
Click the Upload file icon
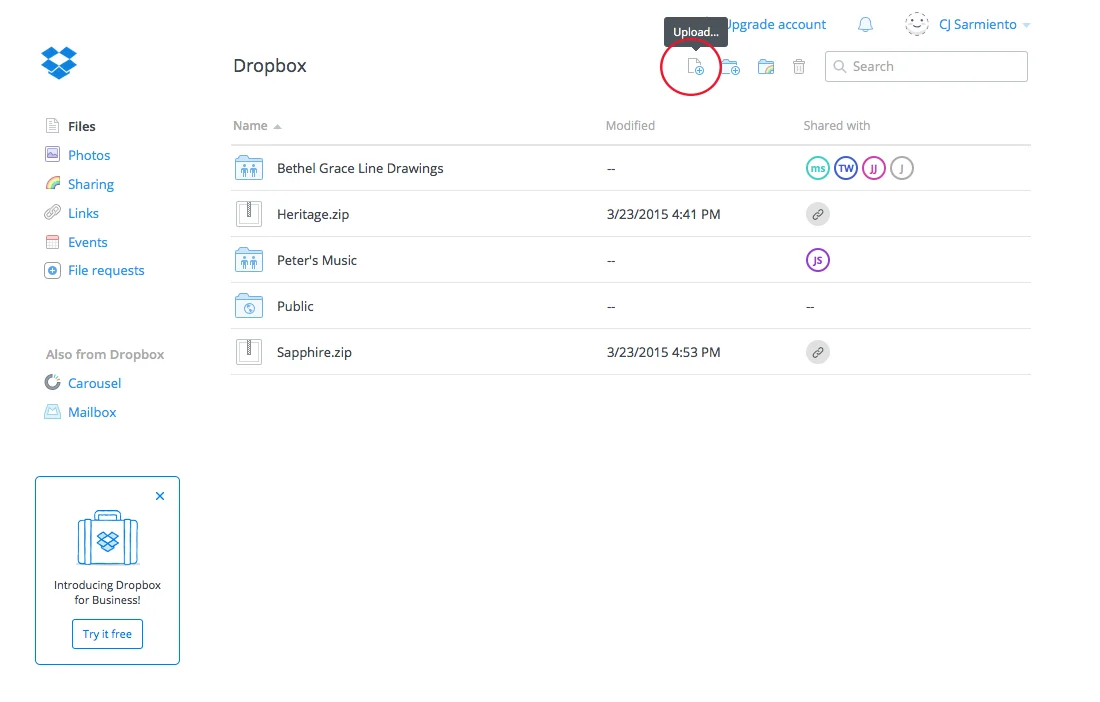point(695,67)
